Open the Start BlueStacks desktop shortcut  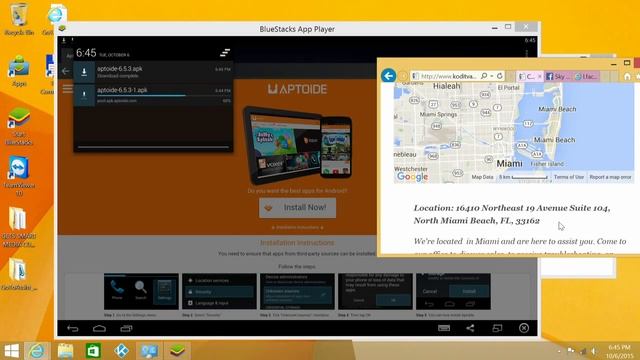point(19,126)
